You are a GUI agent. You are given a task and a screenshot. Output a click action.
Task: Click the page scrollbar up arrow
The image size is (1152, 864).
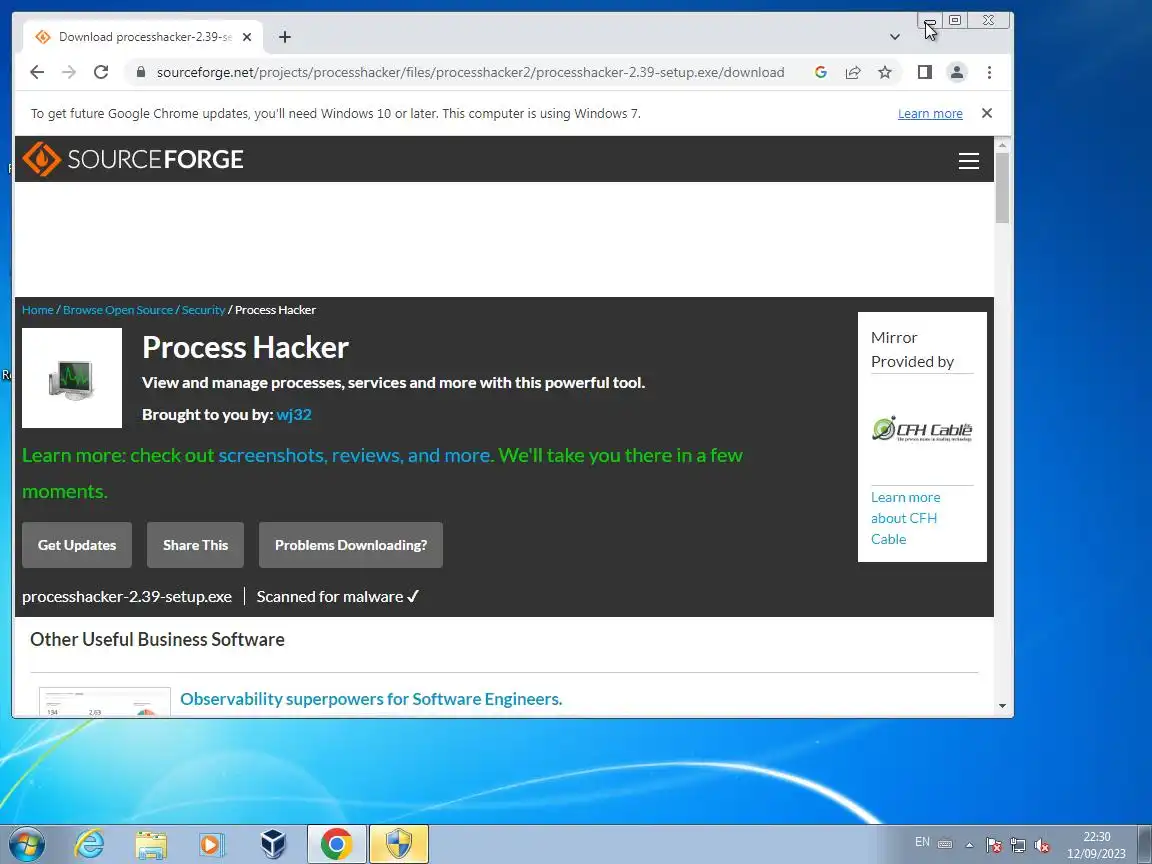pyautogui.click(x=1002, y=145)
